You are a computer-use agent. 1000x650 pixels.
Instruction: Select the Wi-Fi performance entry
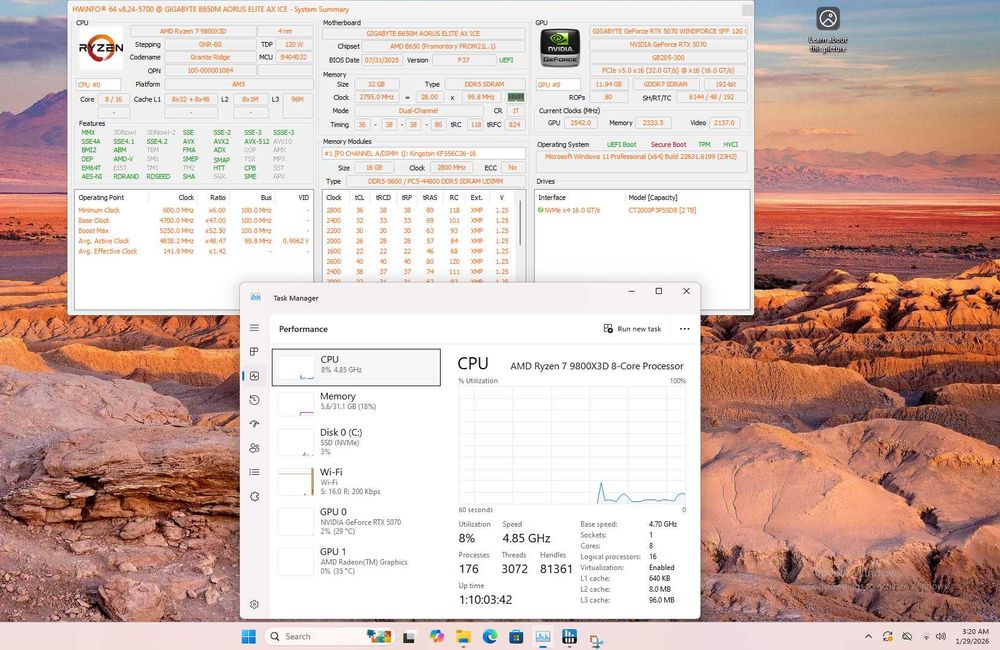pyautogui.click(x=356, y=481)
